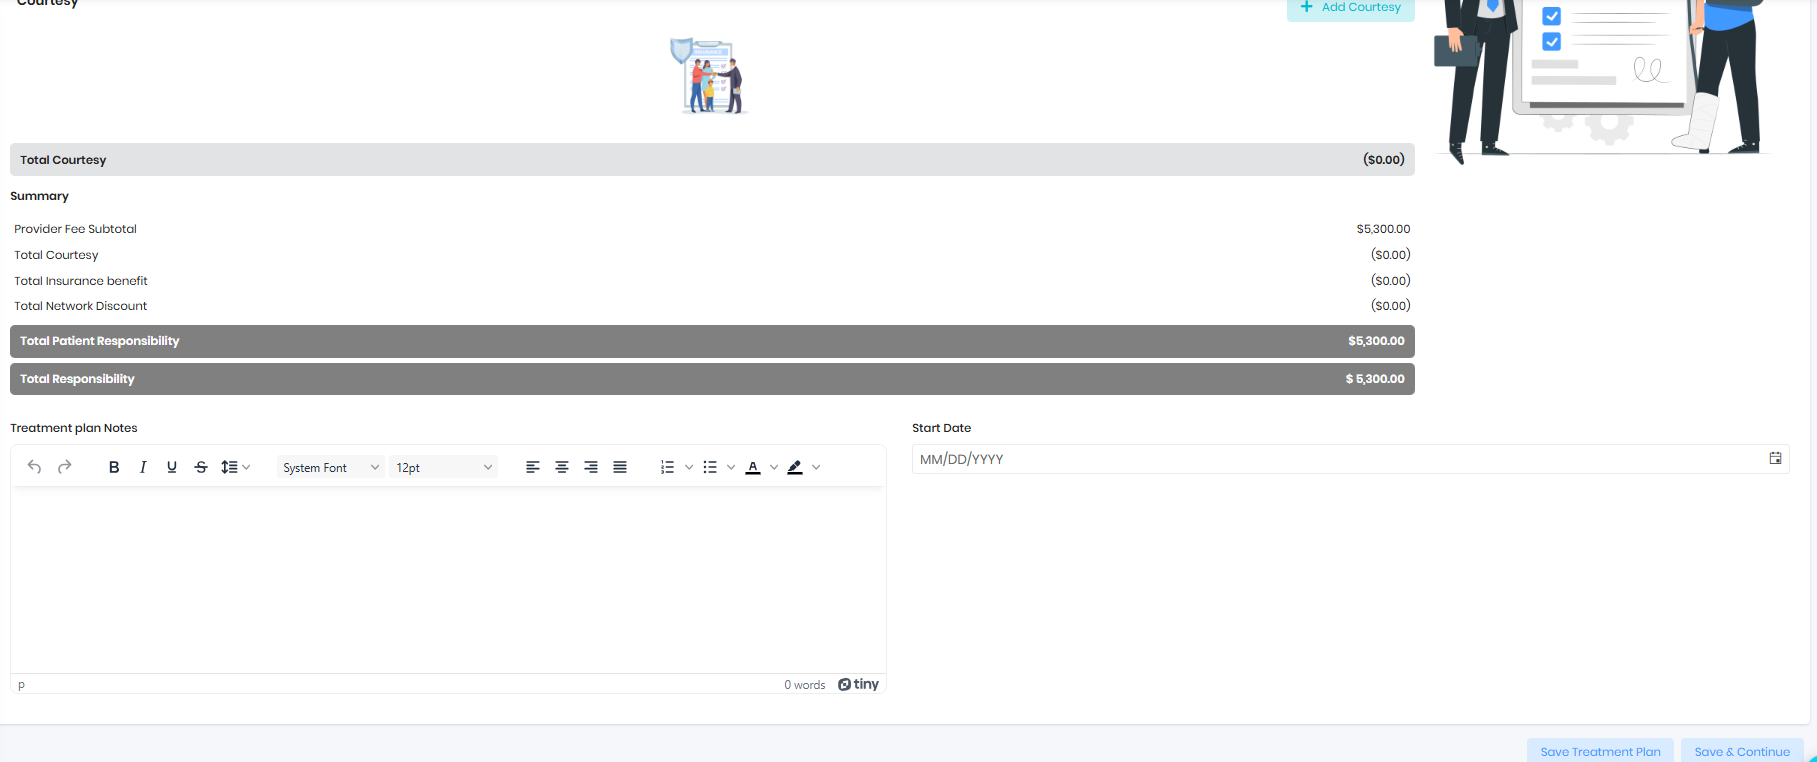Screen dimensions: 1817x762
Task: Toggle underline formatting
Action: click(172, 467)
